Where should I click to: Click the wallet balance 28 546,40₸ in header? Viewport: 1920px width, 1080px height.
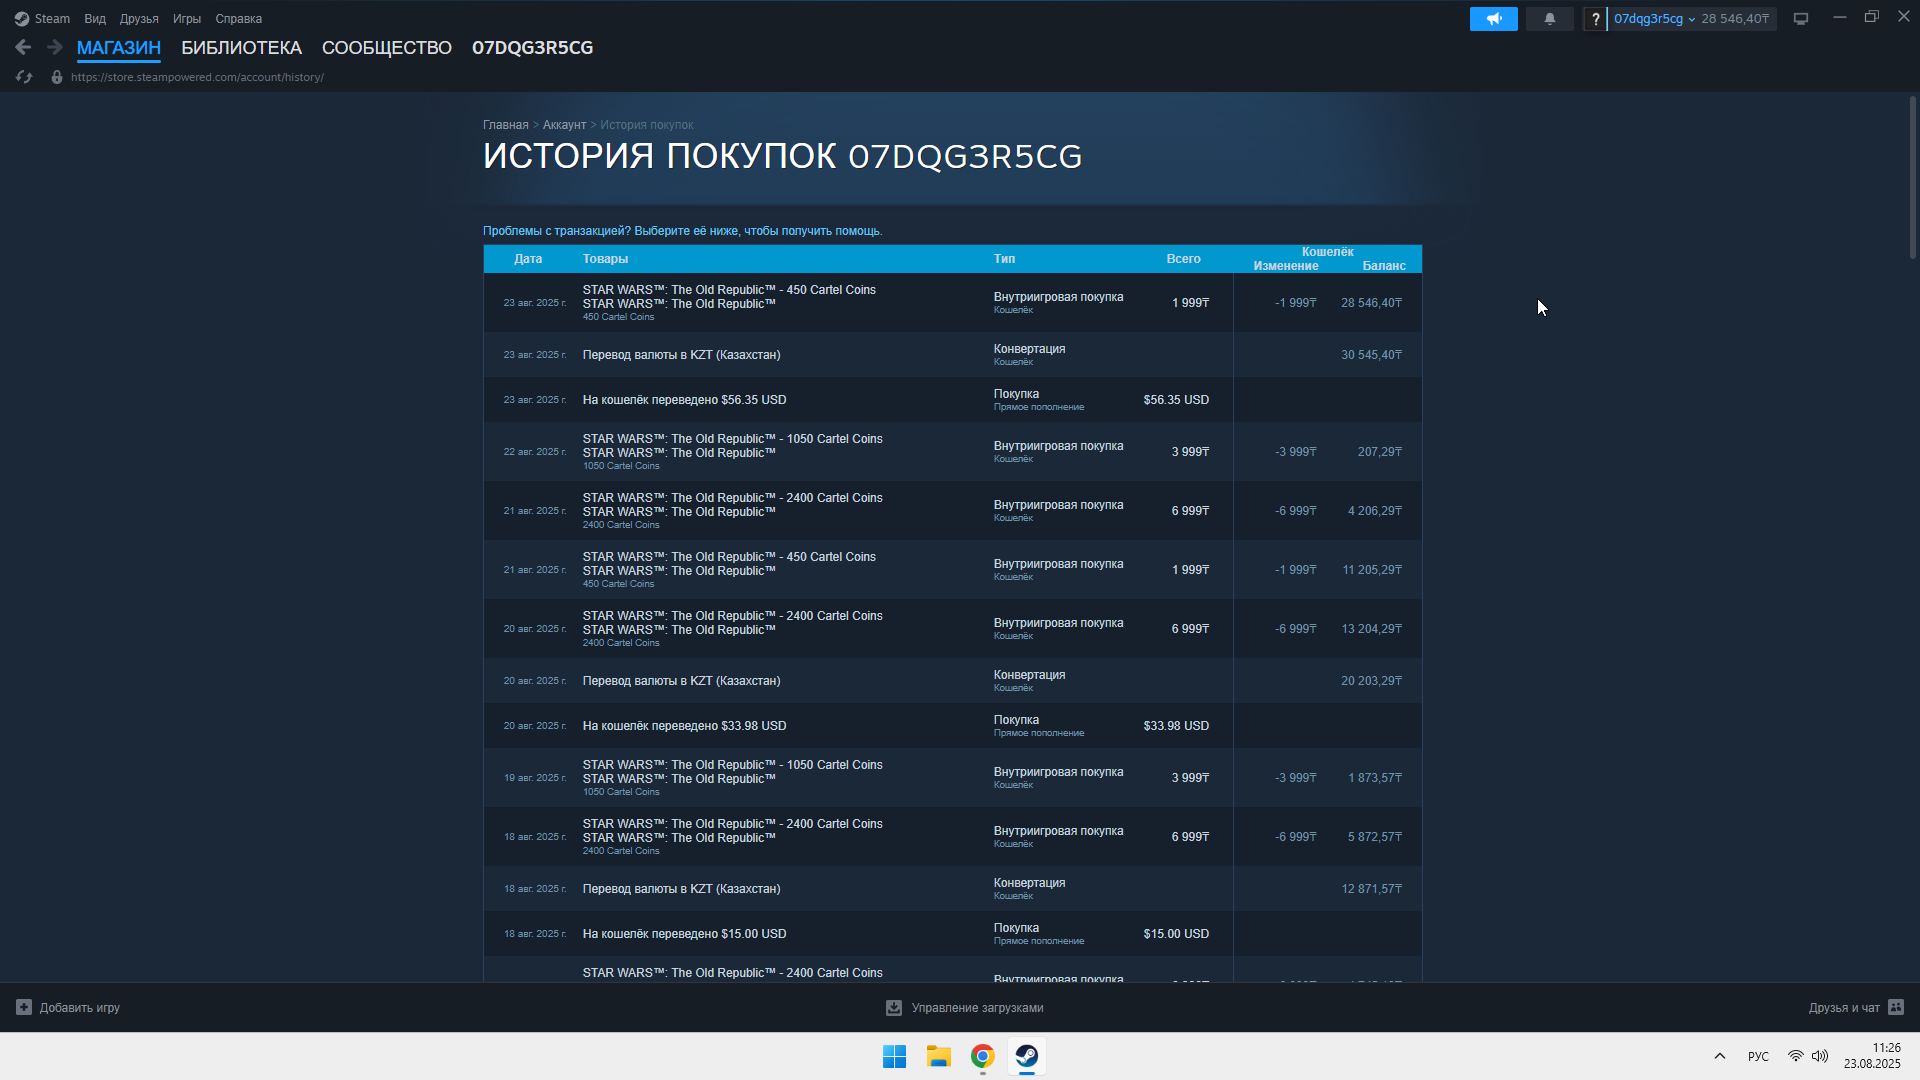tap(1735, 19)
